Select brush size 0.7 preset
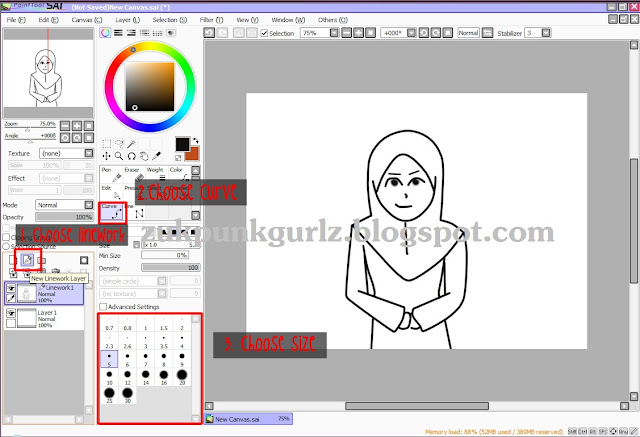The height and width of the screenshot is (437, 640). pyautogui.click(x=109, y=324)
